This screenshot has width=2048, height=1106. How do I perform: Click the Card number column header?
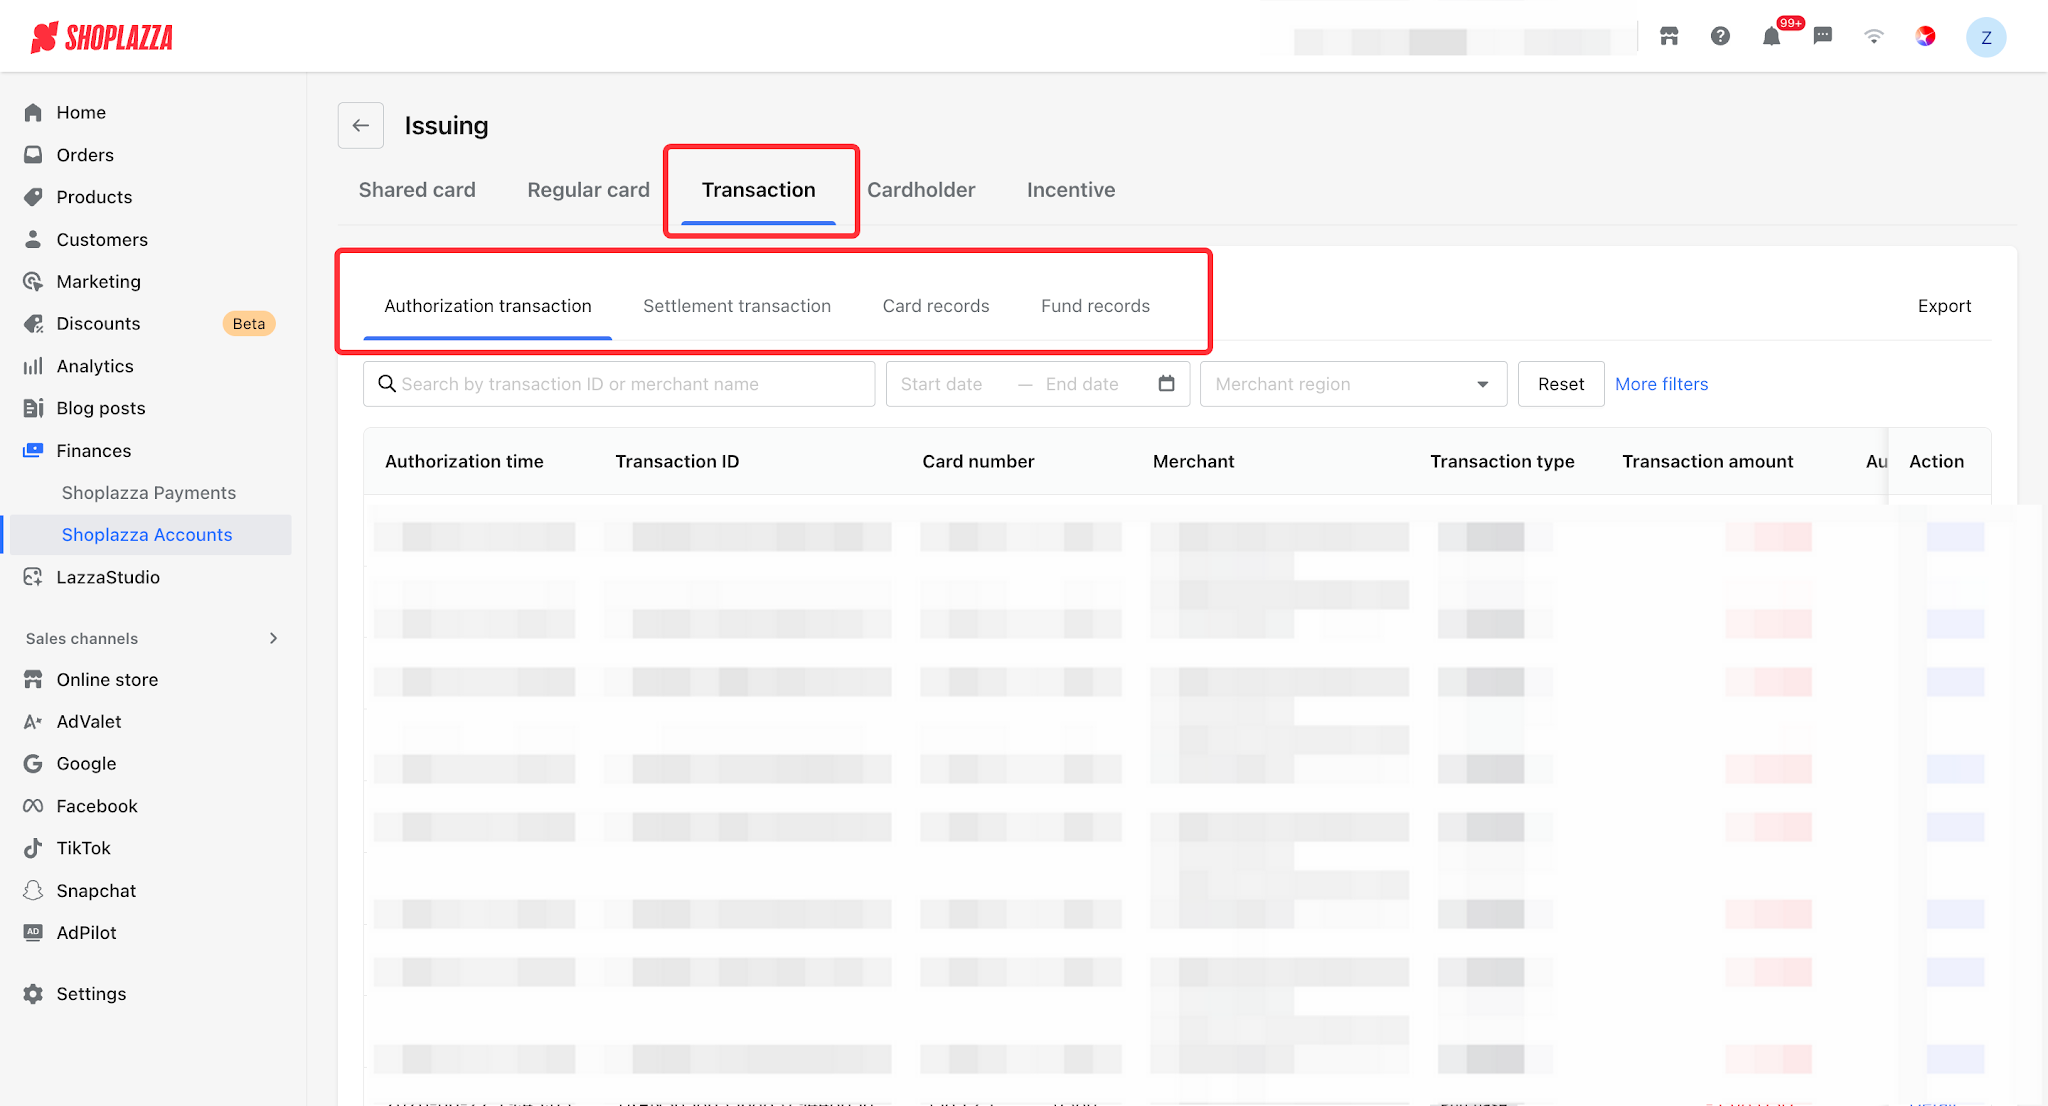[x=978, y=462]
